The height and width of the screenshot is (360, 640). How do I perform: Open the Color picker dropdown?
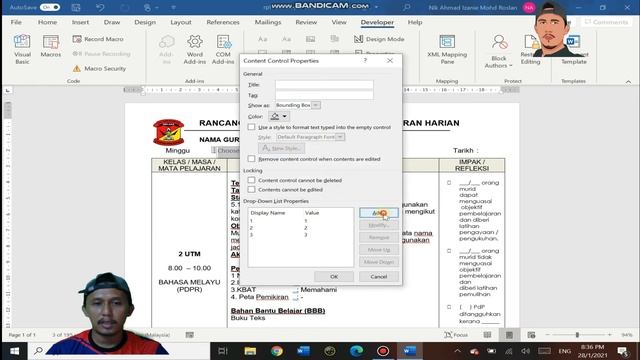(284, 116)
